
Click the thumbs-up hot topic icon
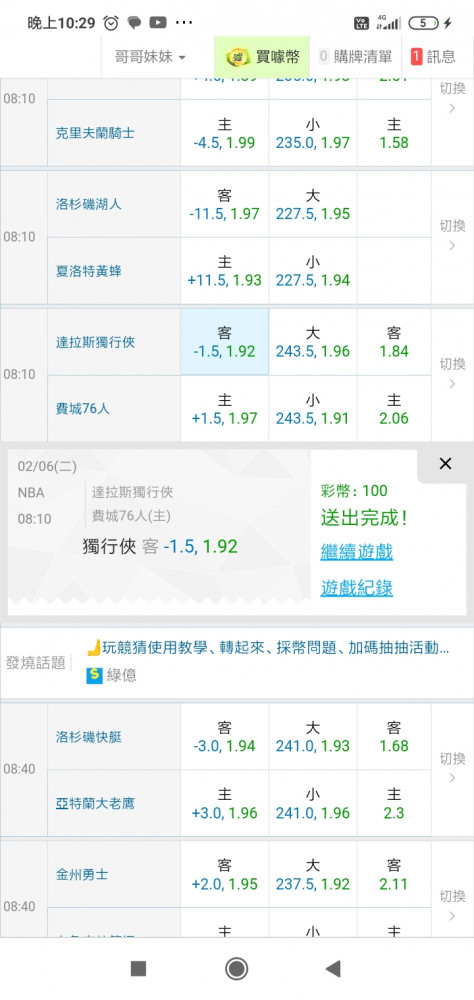coord(94,648)
